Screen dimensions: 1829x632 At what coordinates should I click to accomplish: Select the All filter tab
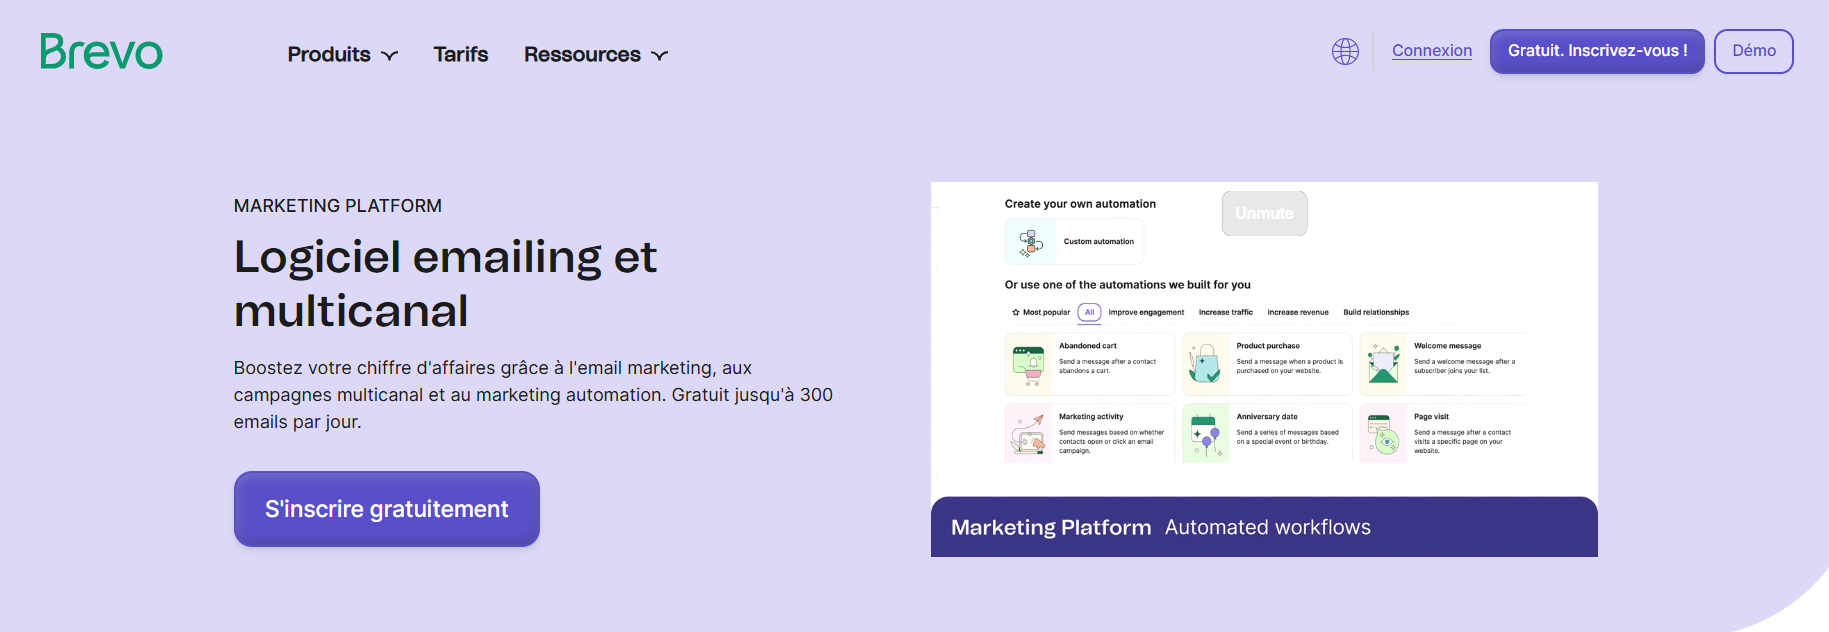tap(1089, 312)
